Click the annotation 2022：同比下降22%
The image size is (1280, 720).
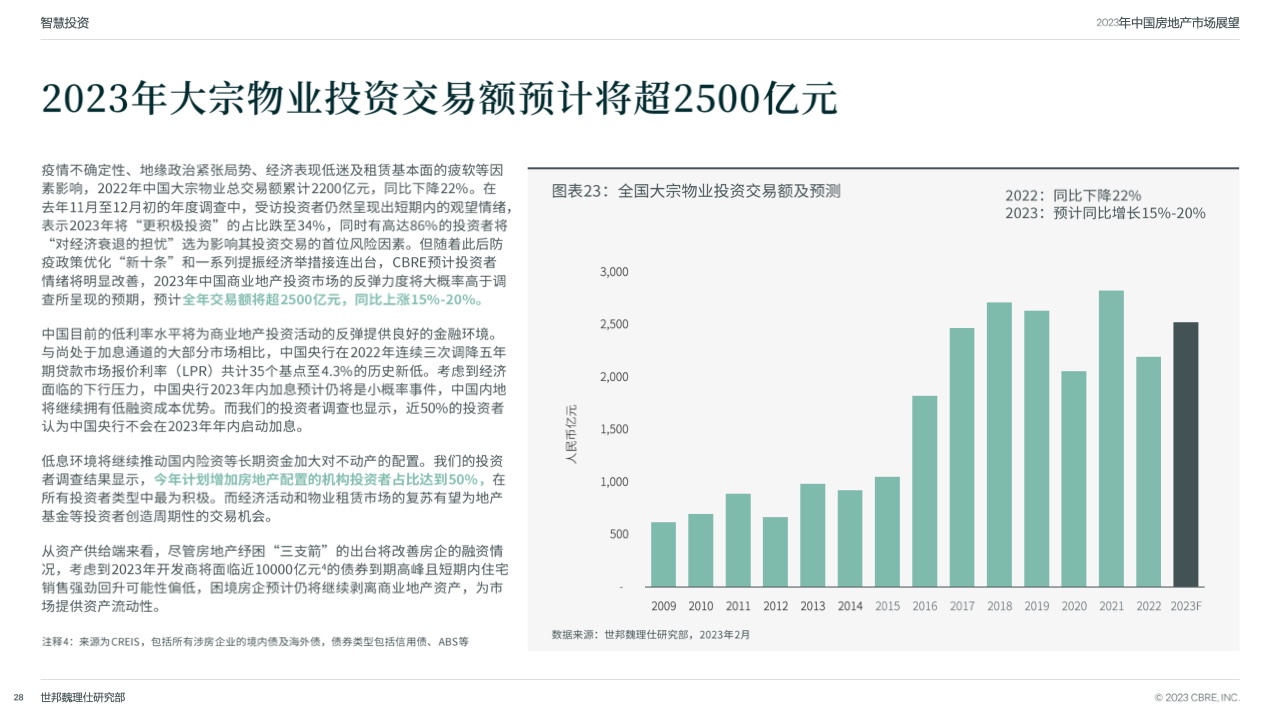pos(1072,195)
